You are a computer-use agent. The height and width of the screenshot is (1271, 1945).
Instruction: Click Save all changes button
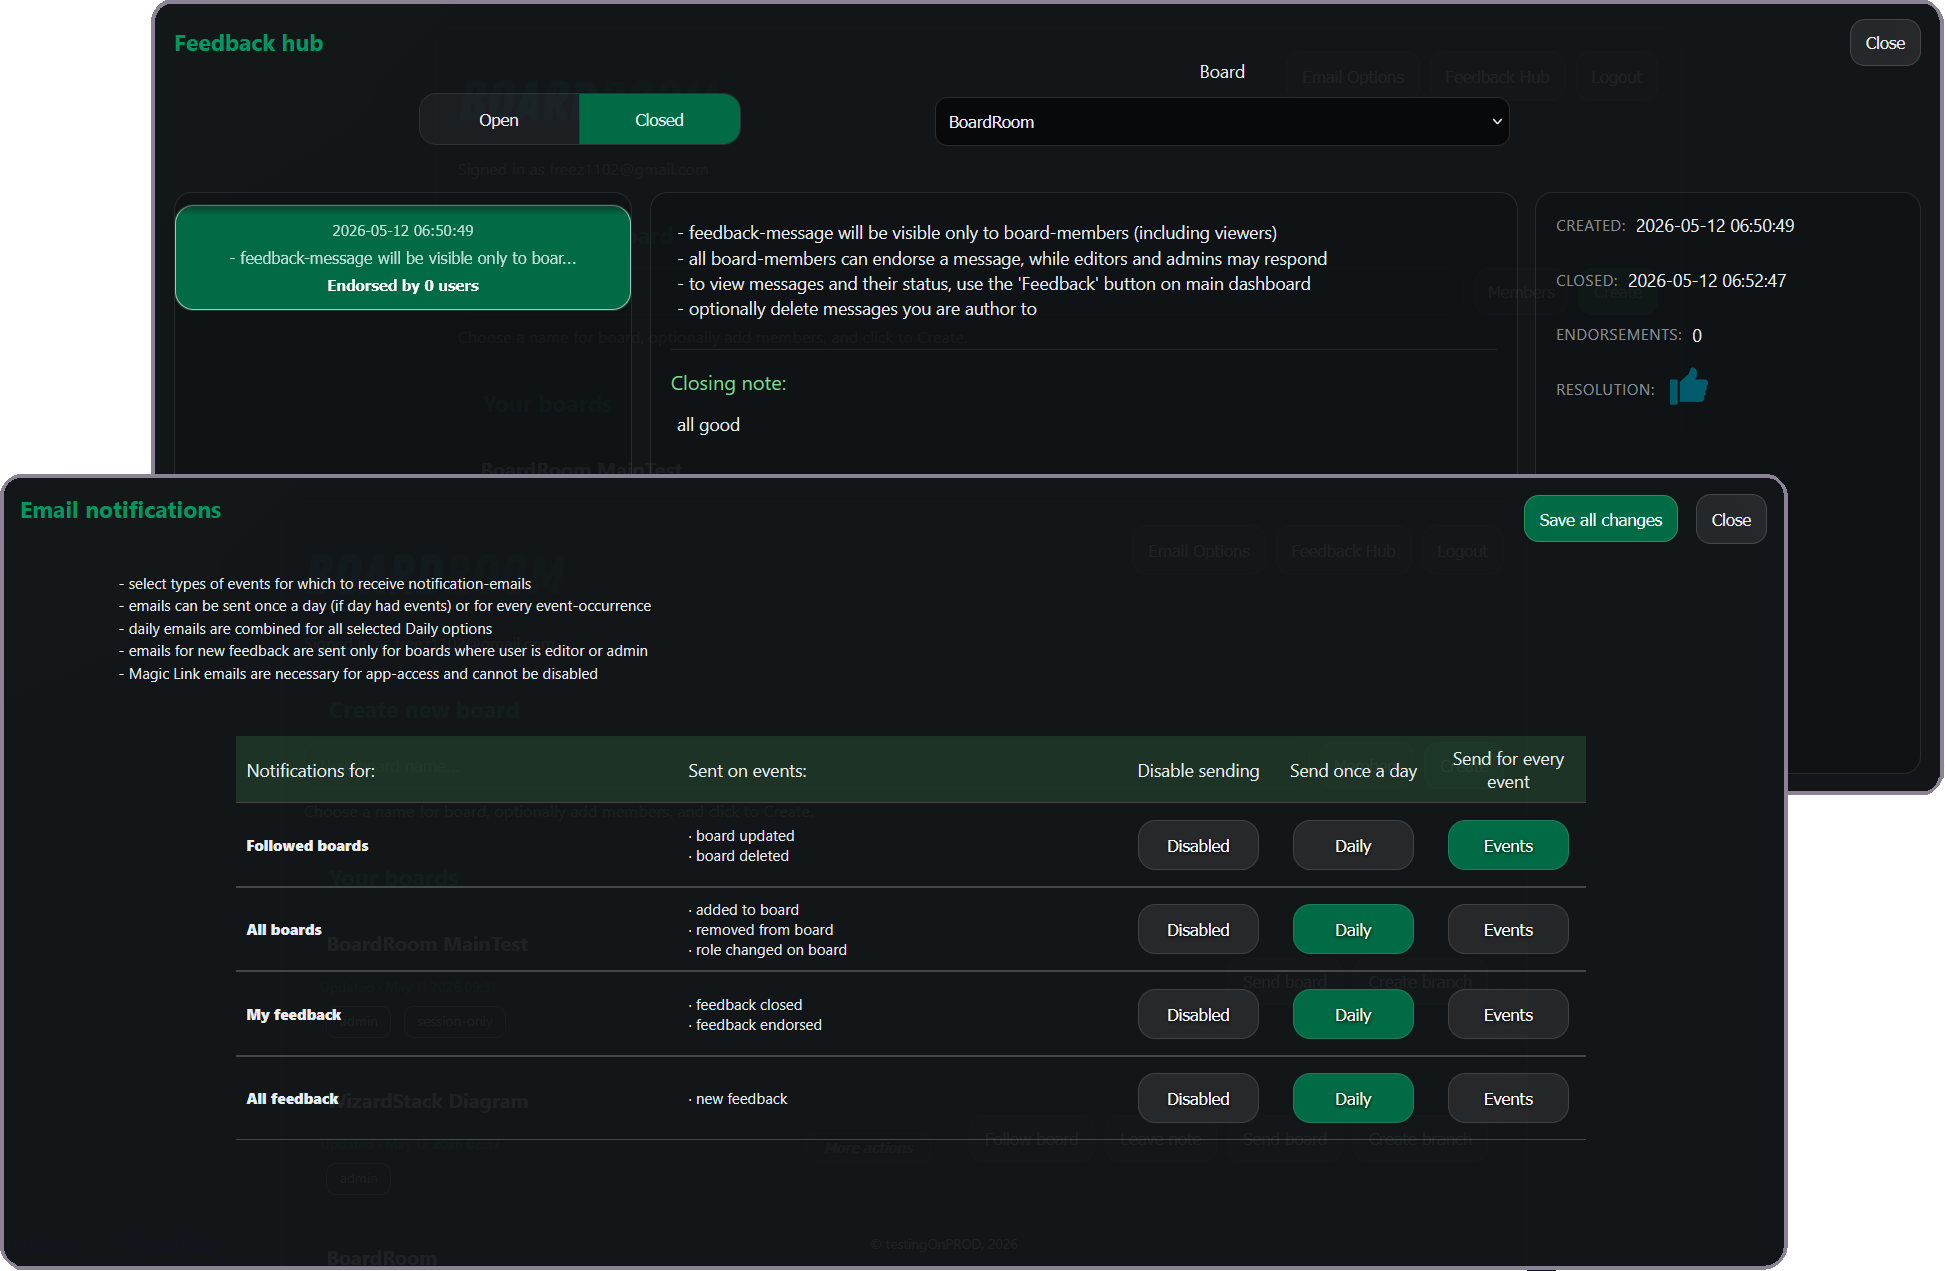1601,520
